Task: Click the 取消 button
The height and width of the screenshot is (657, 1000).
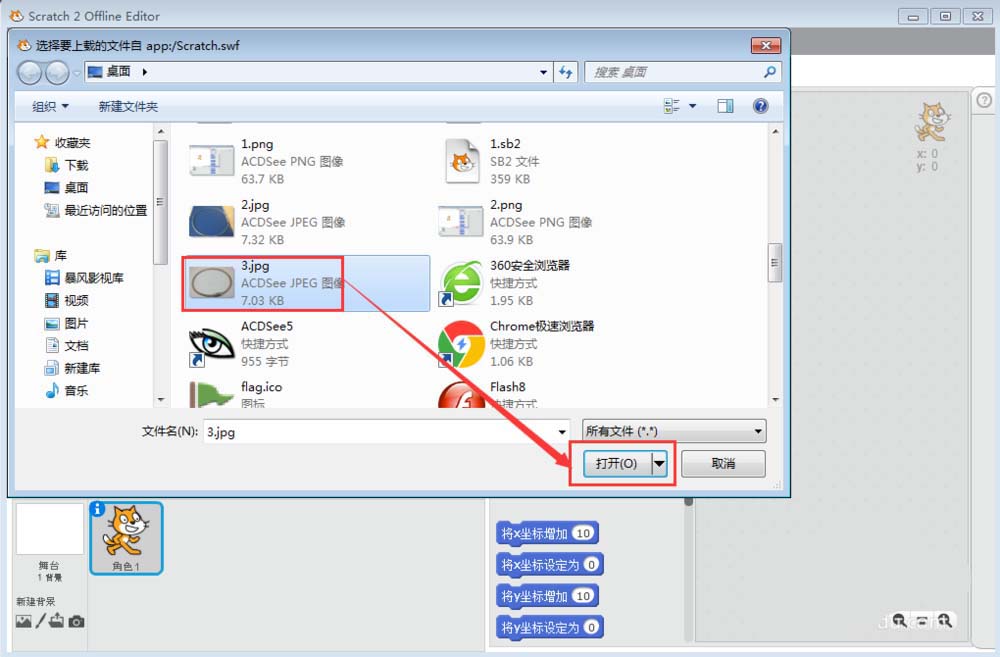Action: 723,464
